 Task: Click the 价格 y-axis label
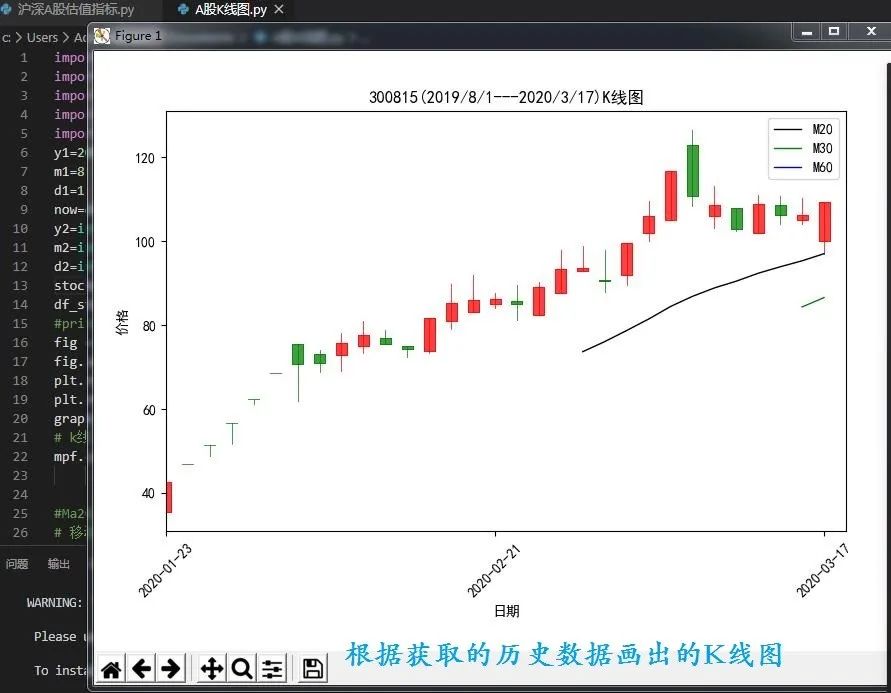click(122, 322)
